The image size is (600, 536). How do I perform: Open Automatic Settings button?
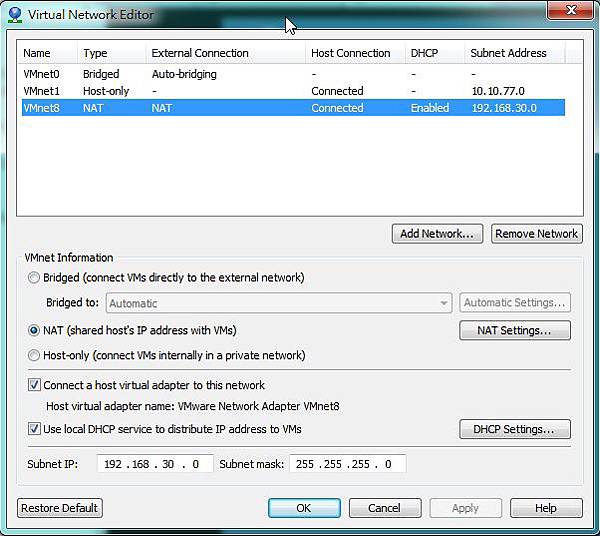tap(515, 303)
